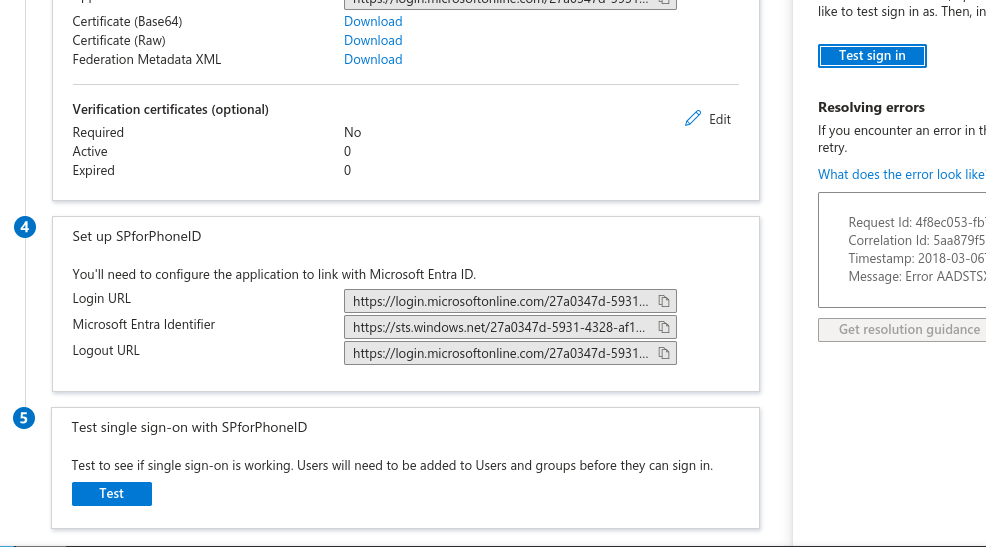Click inside the error details text box
This screenshot has height=547, width=986.
[902, 250]
